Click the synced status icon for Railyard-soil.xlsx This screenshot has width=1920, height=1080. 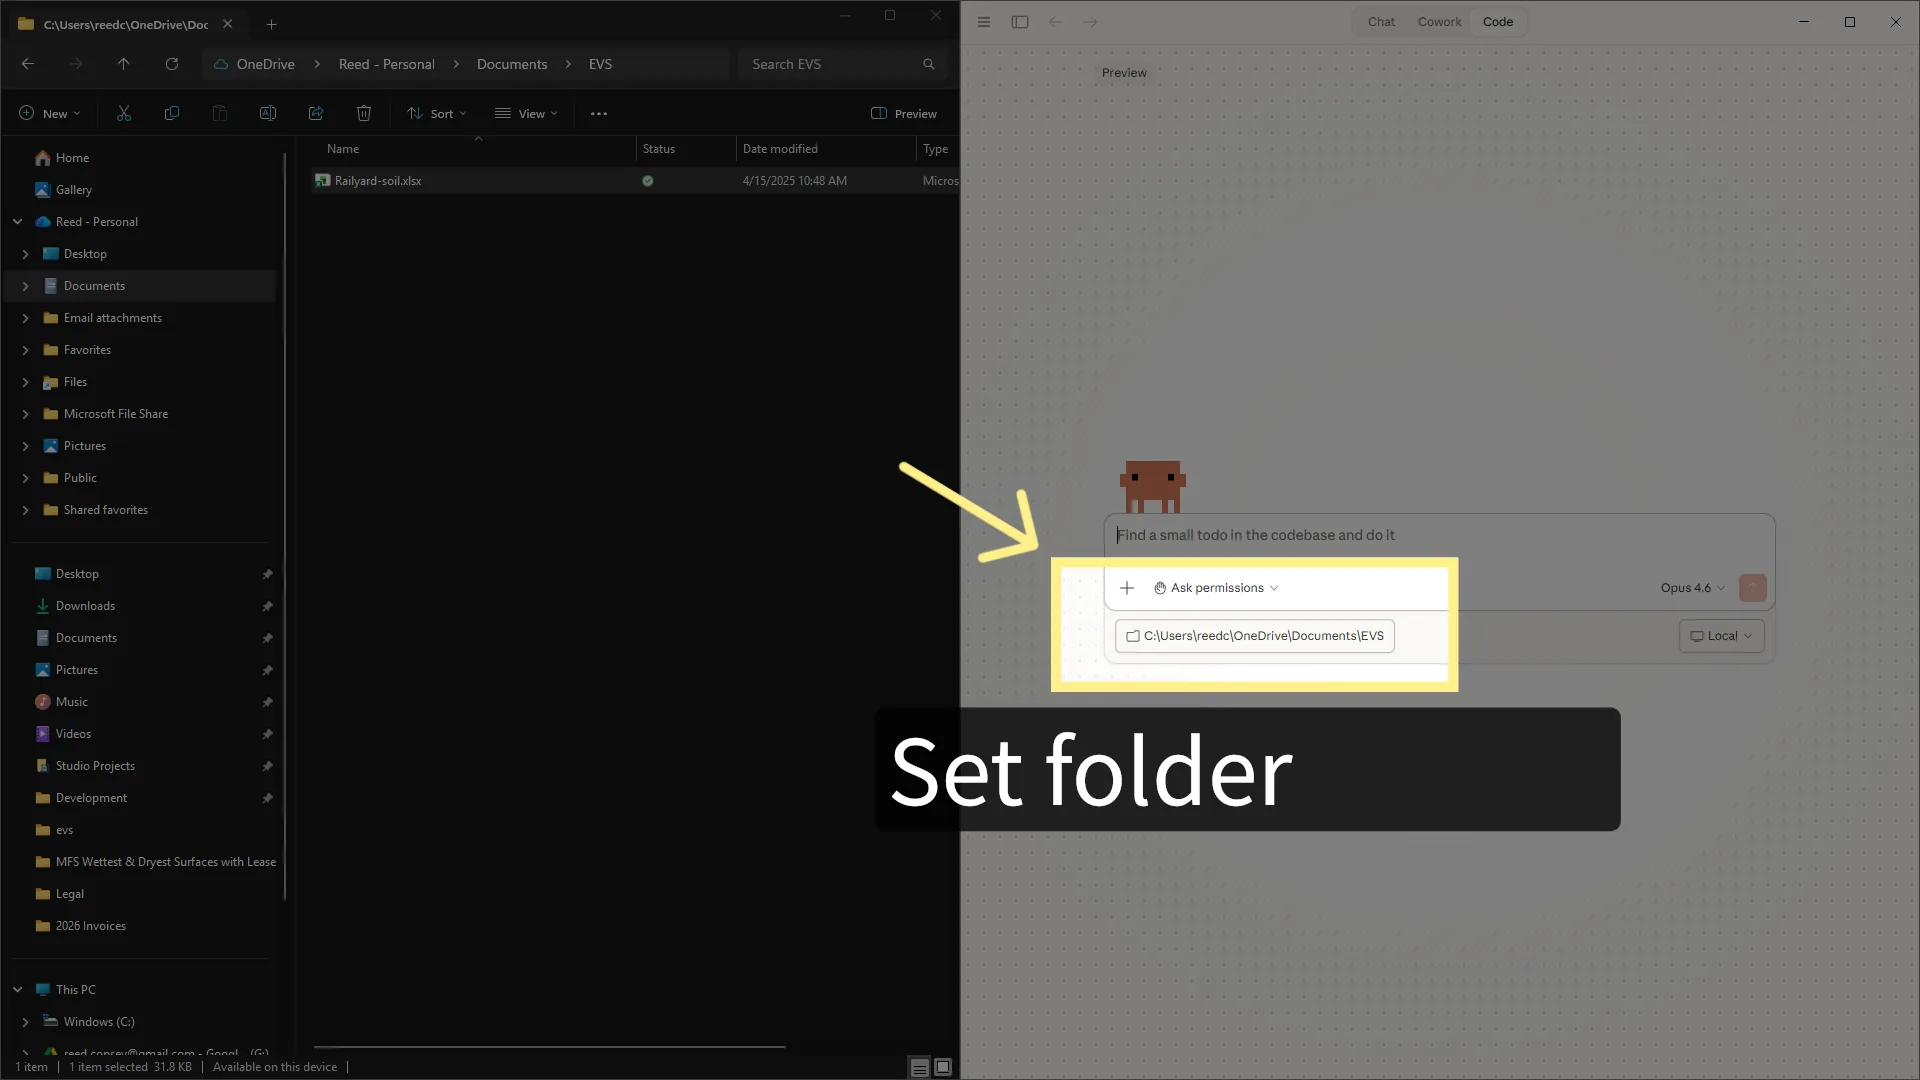coord(648,181)
